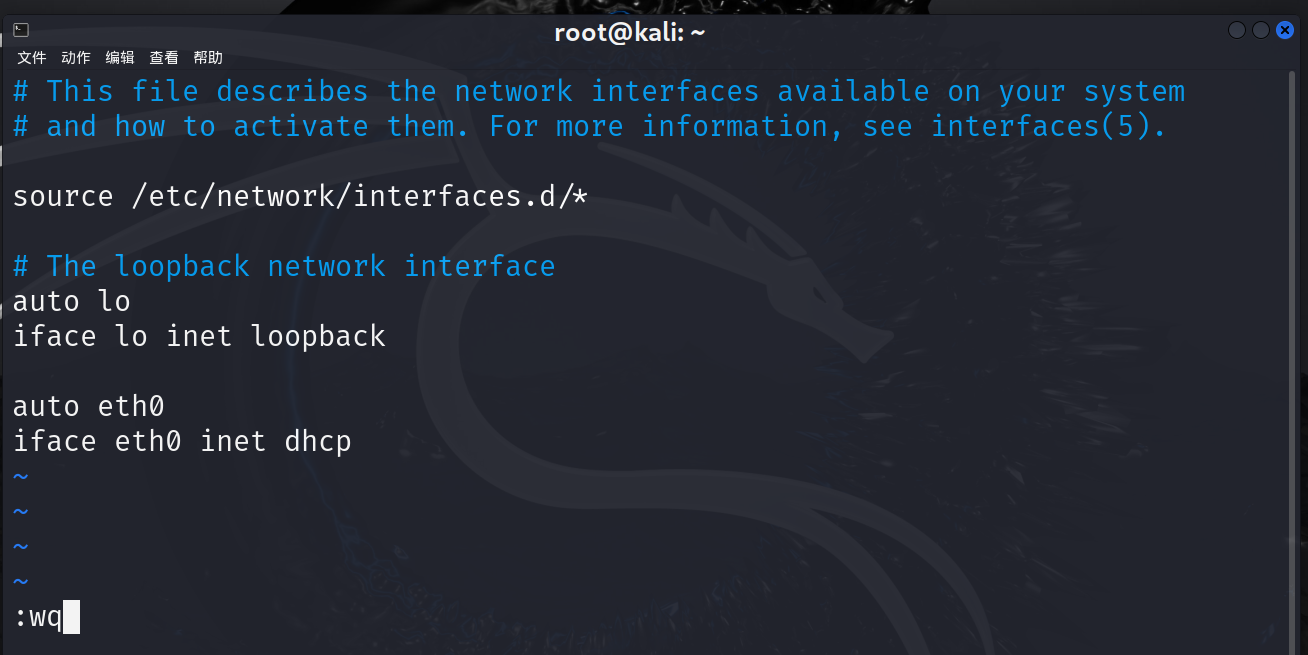Click the '# The loopback network interface' comment
This screenshot has height=655, width=1308.
(284, 266)
